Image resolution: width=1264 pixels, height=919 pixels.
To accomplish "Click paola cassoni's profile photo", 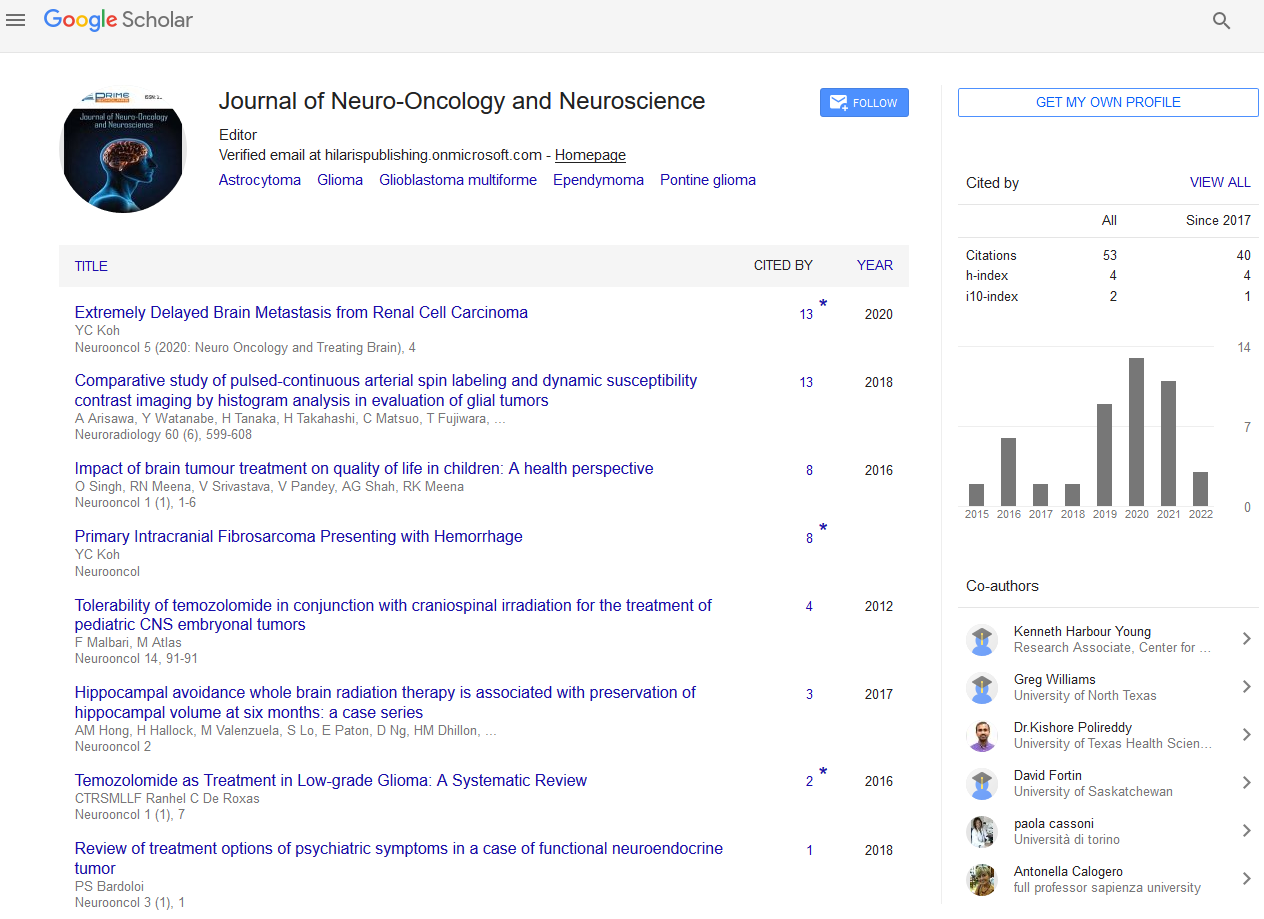I will point(982,831).
